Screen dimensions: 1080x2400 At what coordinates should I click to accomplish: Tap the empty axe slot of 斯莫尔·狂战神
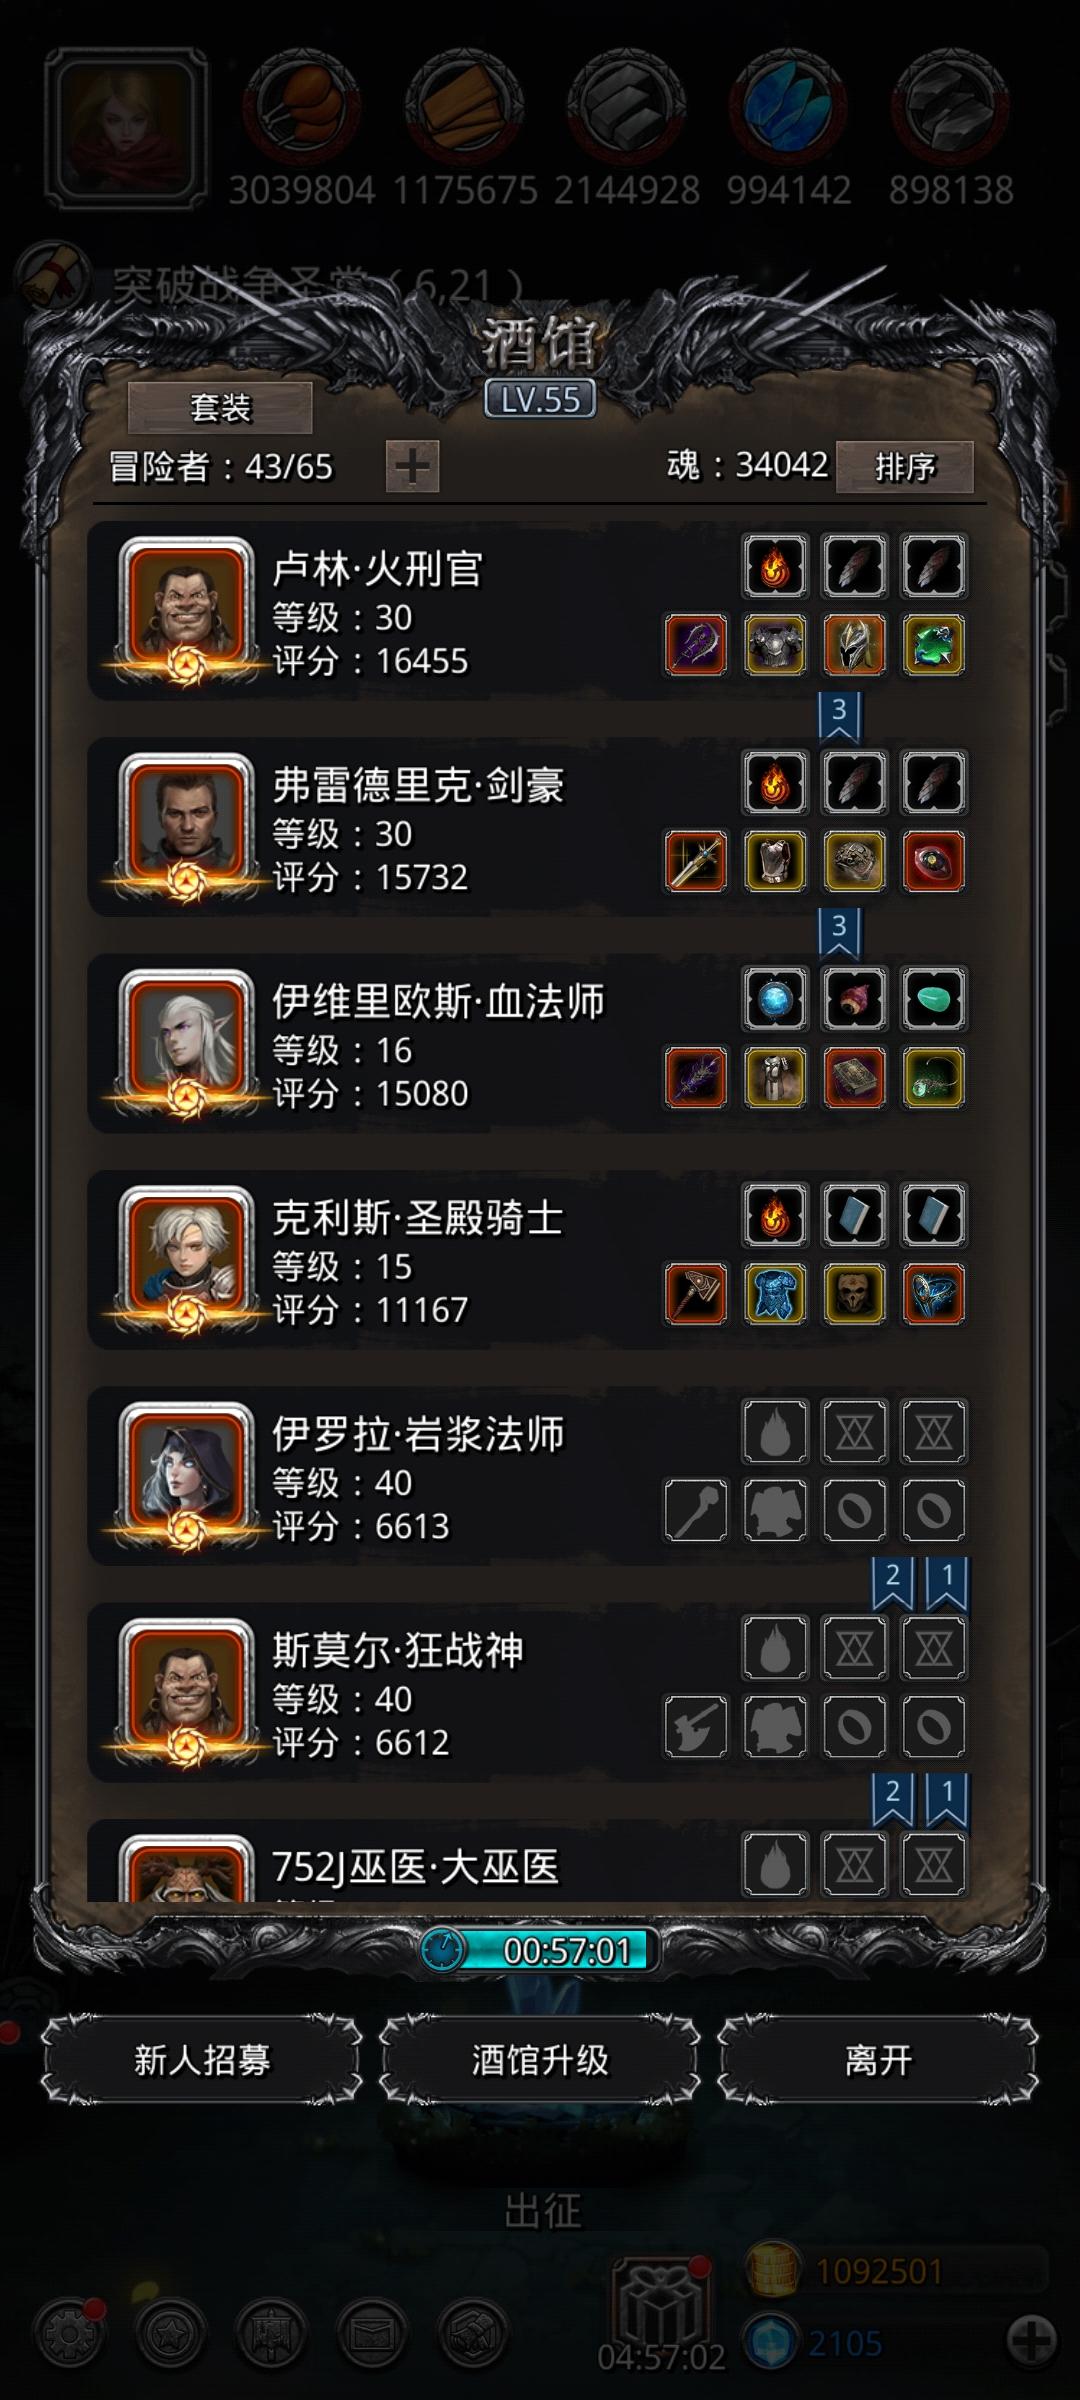coord(696,1726)
